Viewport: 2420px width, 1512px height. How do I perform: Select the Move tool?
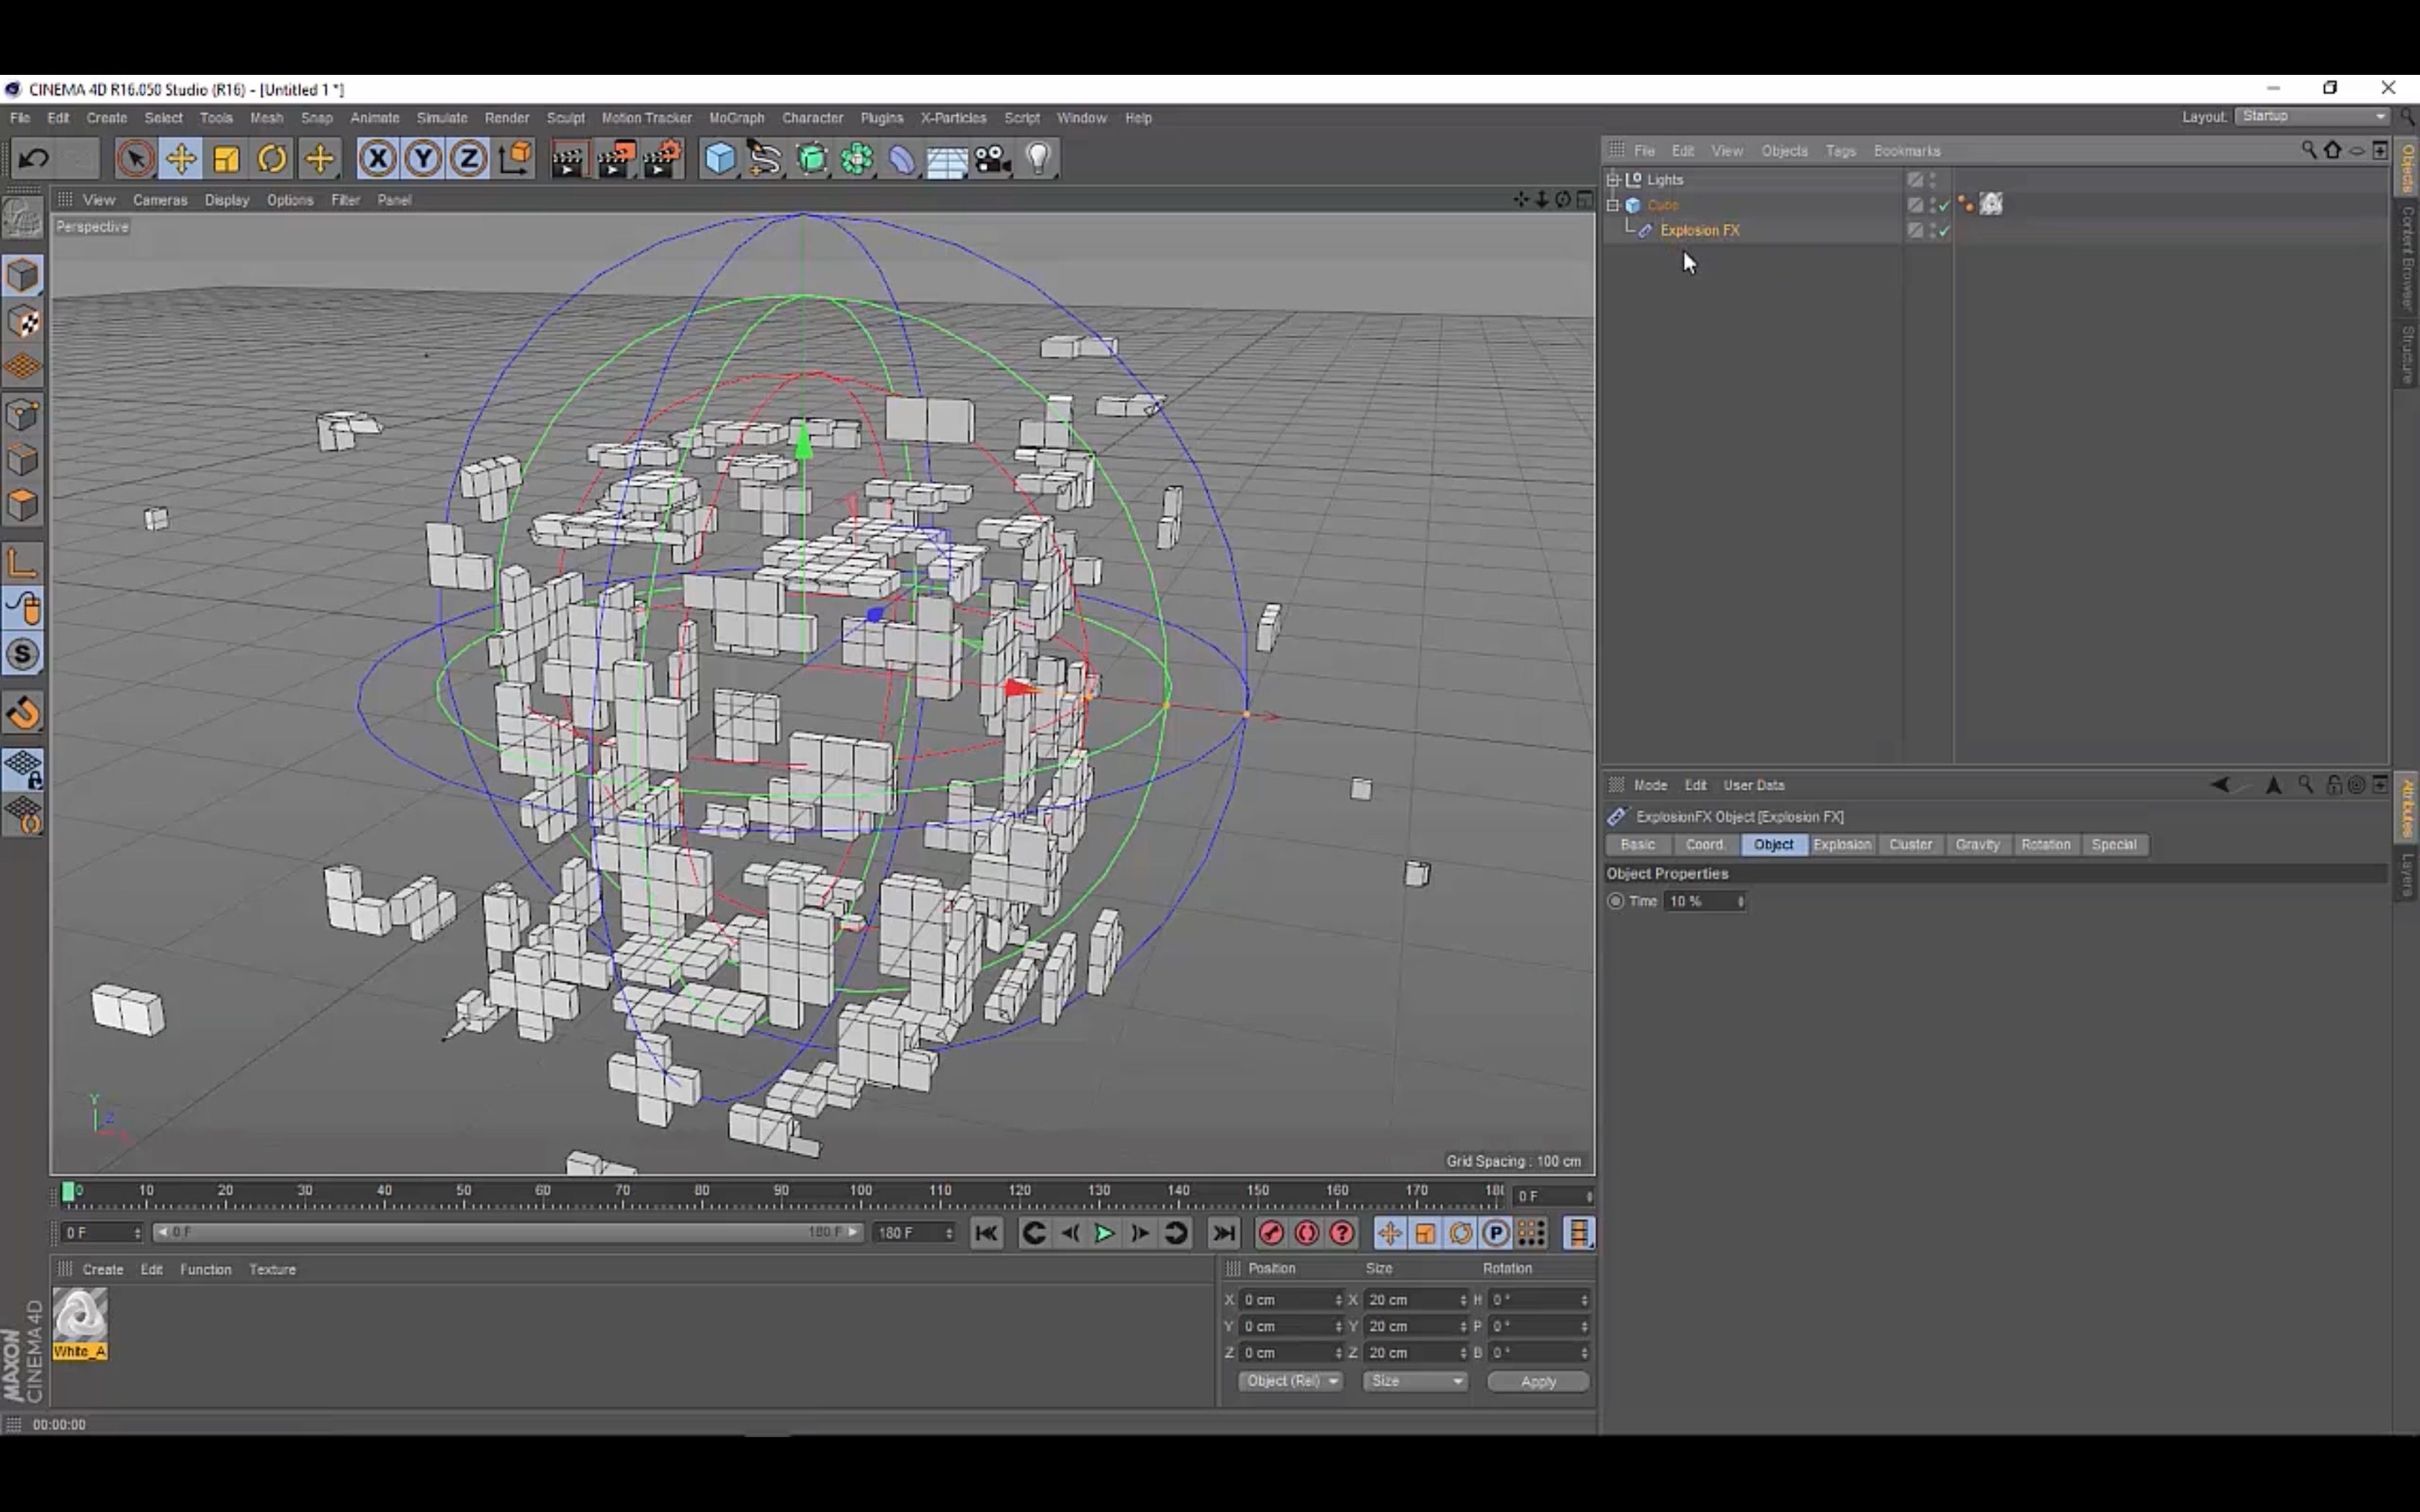click(181, 159)
